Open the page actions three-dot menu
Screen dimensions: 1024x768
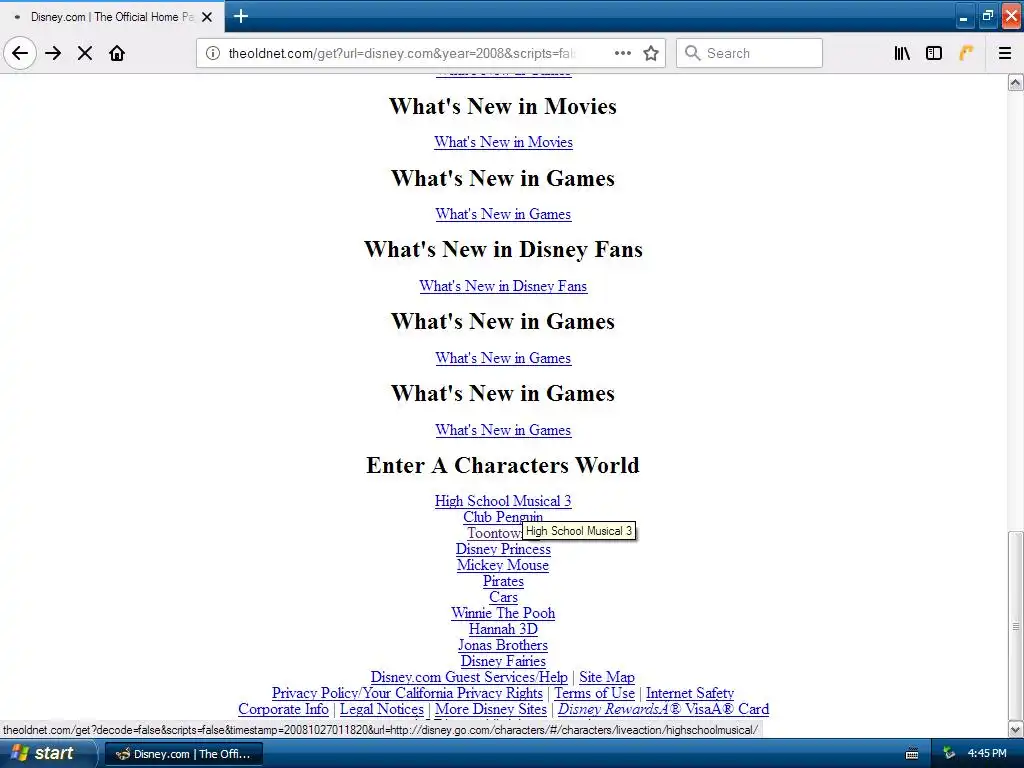622,53
